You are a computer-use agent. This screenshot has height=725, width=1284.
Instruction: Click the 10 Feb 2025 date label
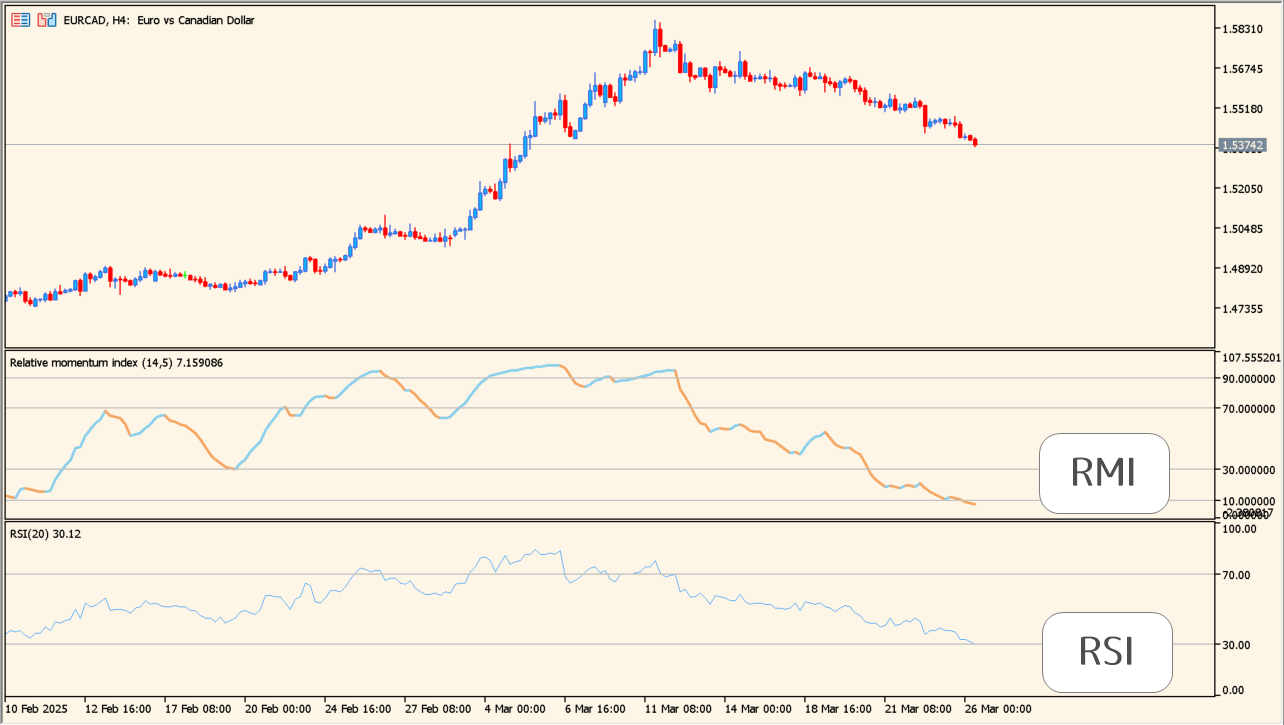pos(38,708)
